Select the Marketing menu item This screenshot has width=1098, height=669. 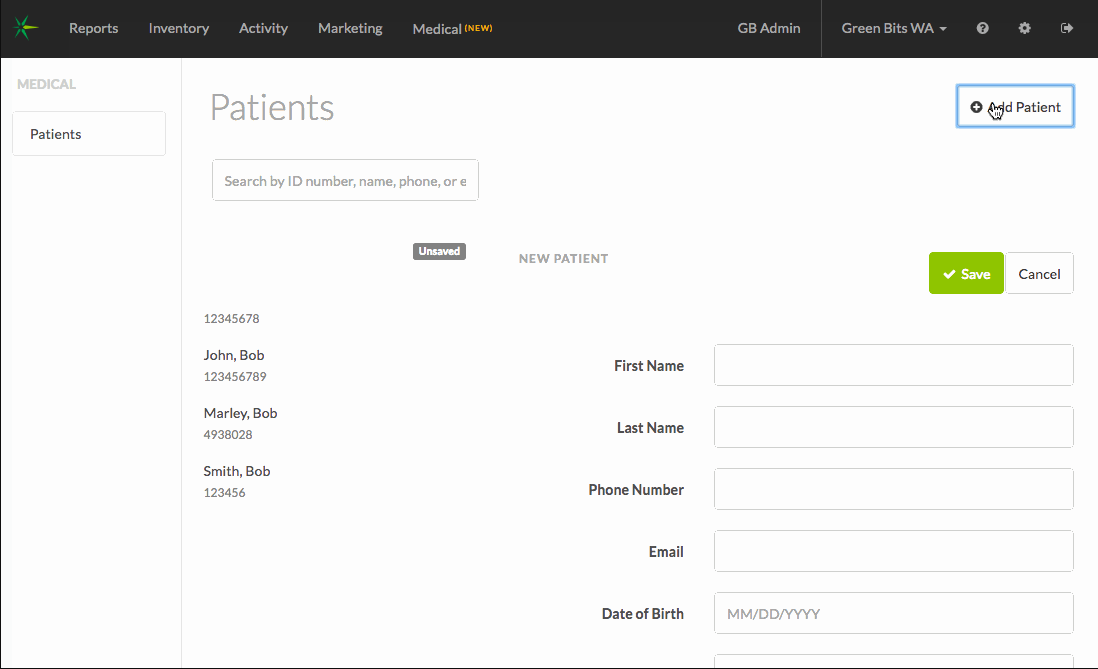350,28
